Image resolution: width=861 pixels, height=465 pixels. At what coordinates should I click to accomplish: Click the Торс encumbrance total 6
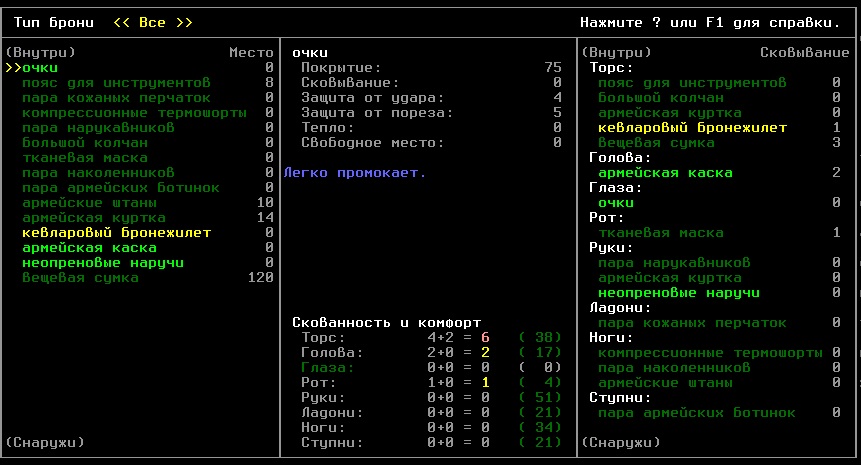pos(485,338)
